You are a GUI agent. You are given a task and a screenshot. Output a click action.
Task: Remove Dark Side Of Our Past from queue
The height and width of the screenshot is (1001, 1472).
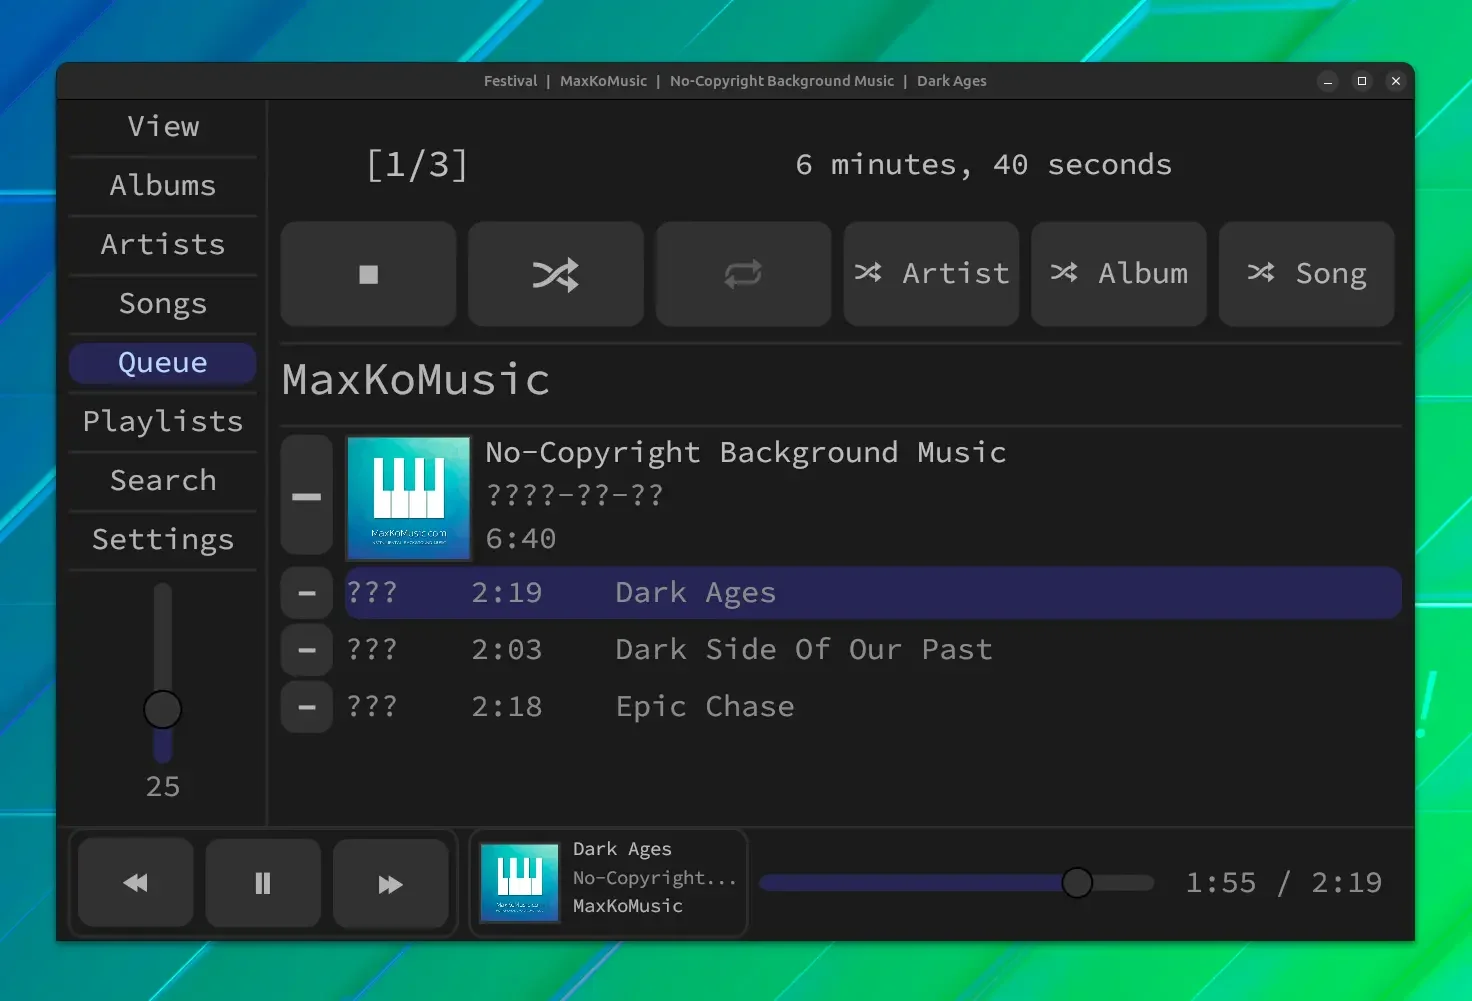click(x=306, y=650)
